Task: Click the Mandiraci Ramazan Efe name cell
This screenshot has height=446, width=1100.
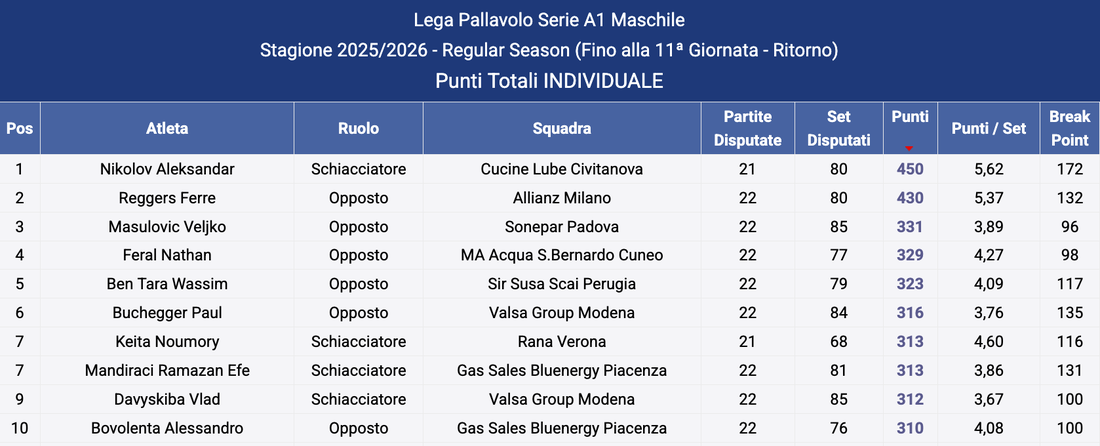Action: (167, 371)
